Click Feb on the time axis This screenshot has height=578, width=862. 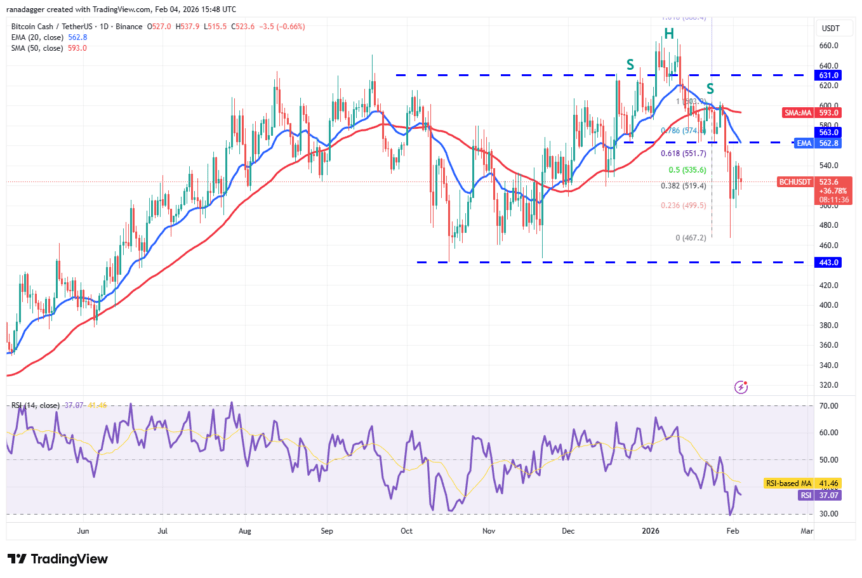733,531
